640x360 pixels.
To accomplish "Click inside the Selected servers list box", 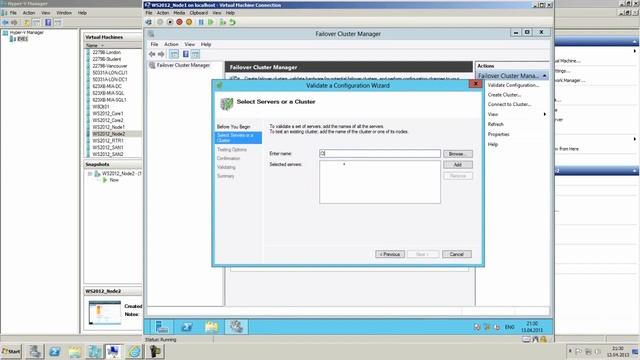I will coord(380,182).
